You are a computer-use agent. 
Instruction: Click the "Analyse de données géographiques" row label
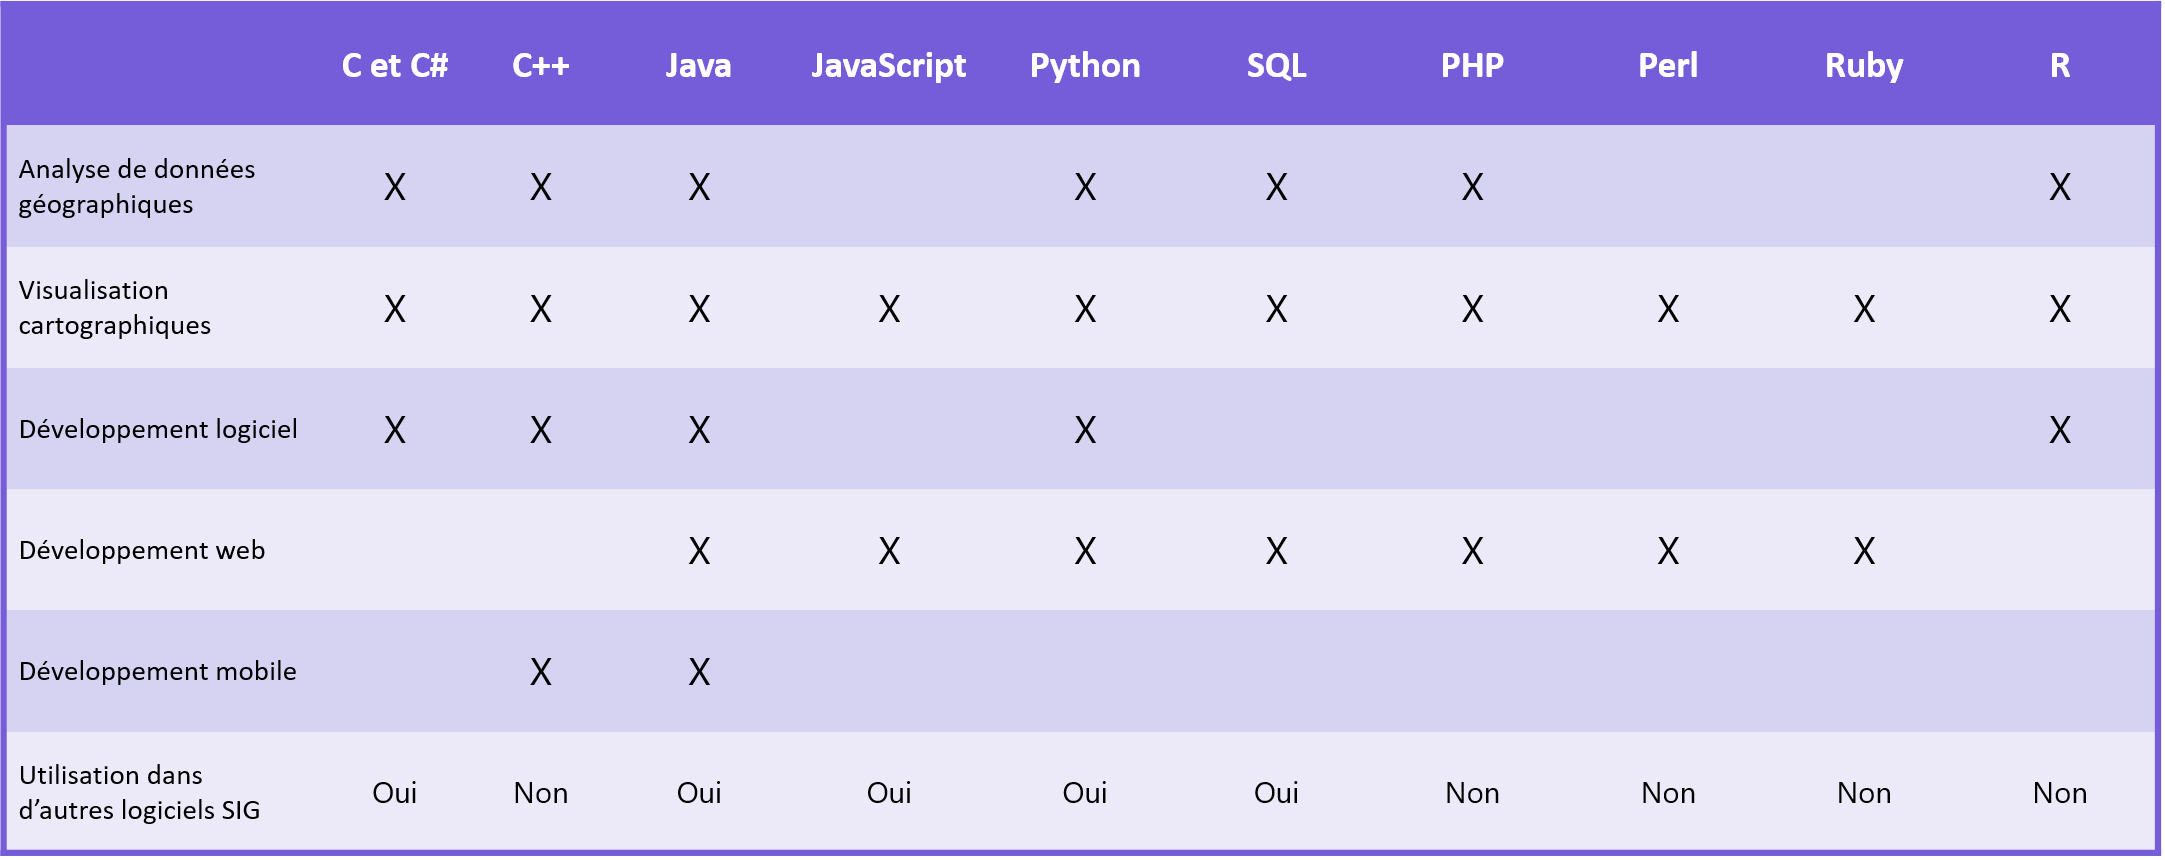(x=137, y=187)
